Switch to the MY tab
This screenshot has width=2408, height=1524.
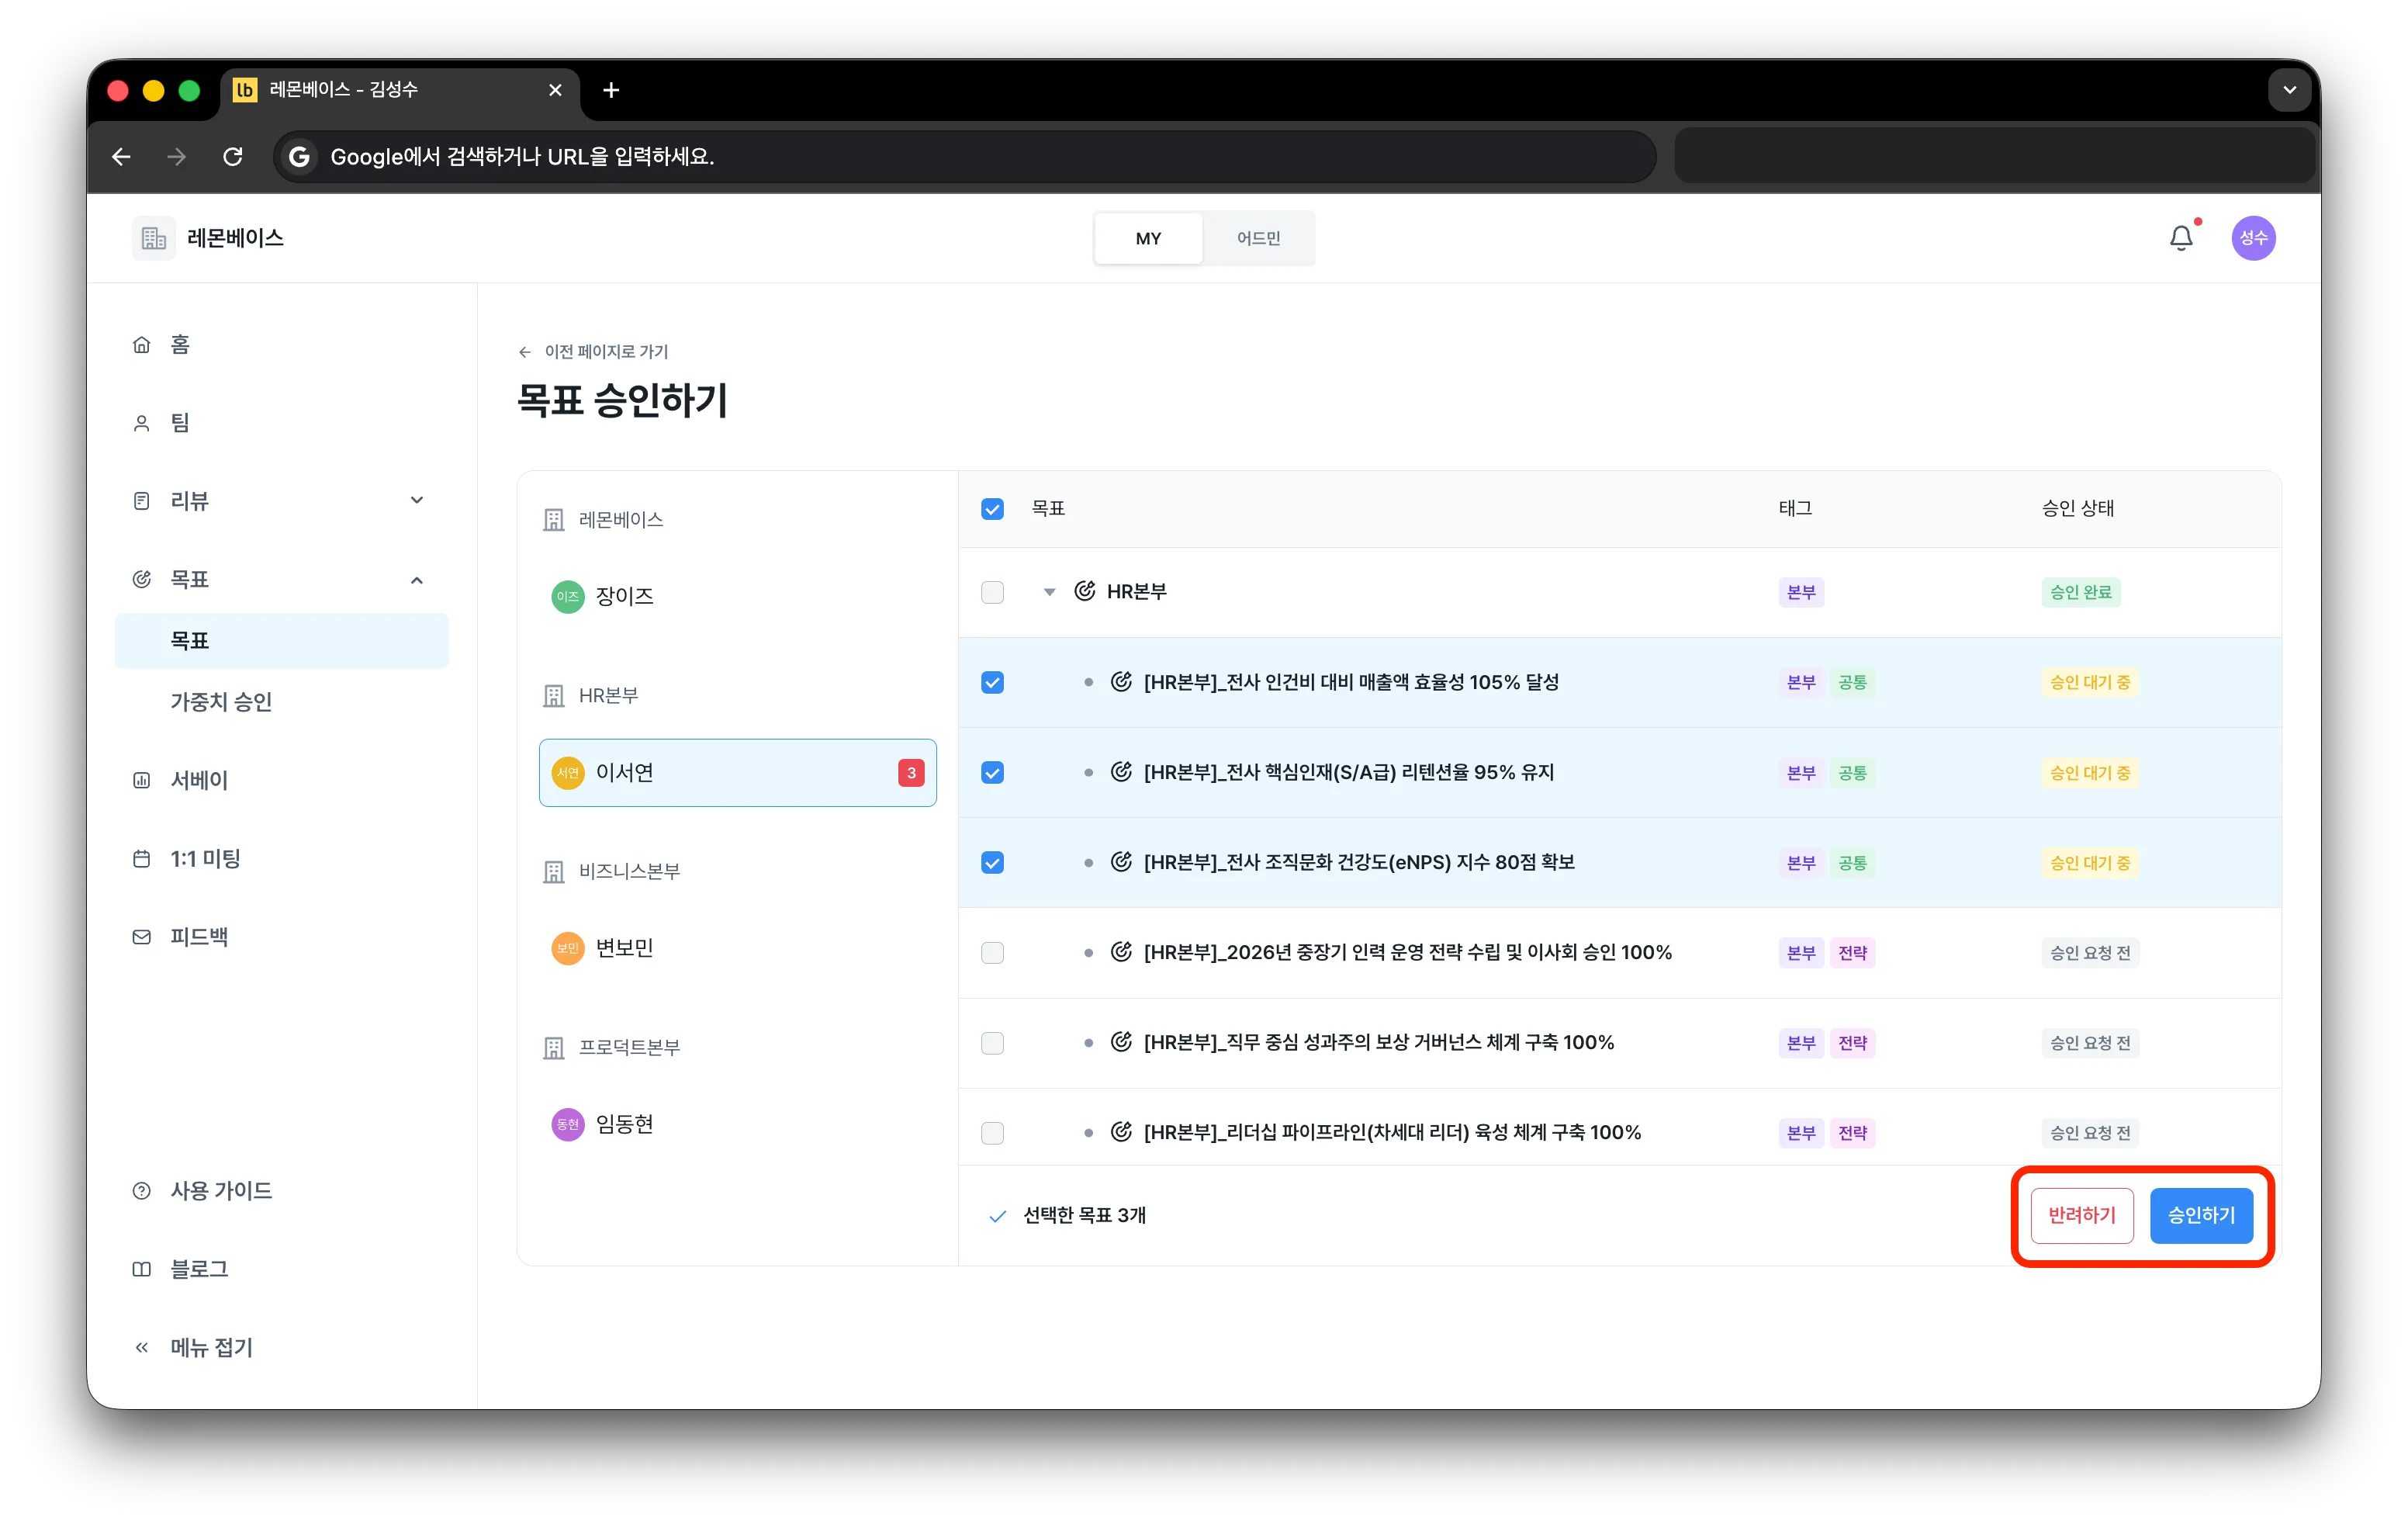1148,238
